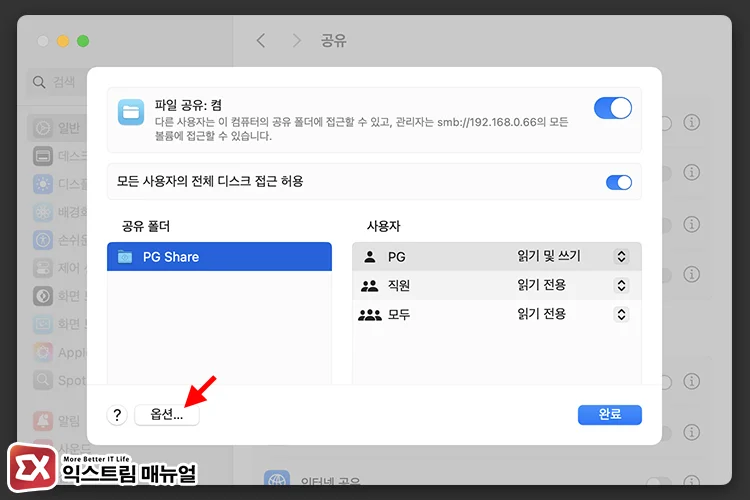Click the blue Done (완료) button
Screen dimensions: 750x500
click(x=609, y=414)
